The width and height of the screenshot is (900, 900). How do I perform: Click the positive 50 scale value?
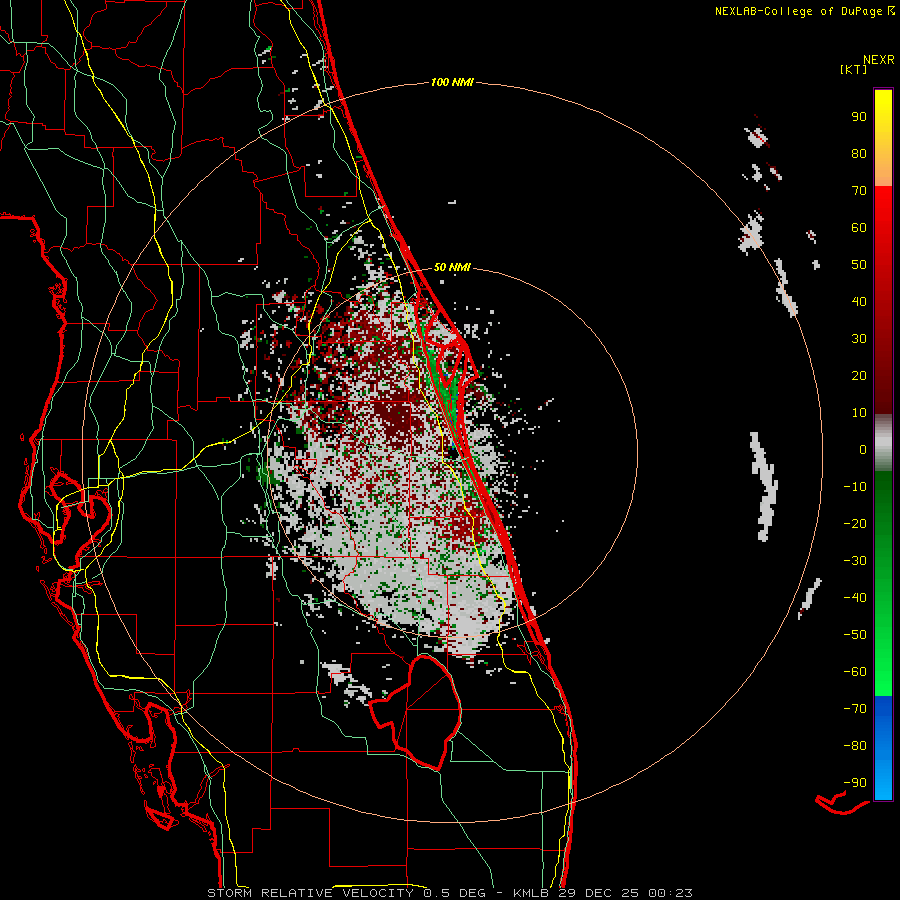[859, 265]
